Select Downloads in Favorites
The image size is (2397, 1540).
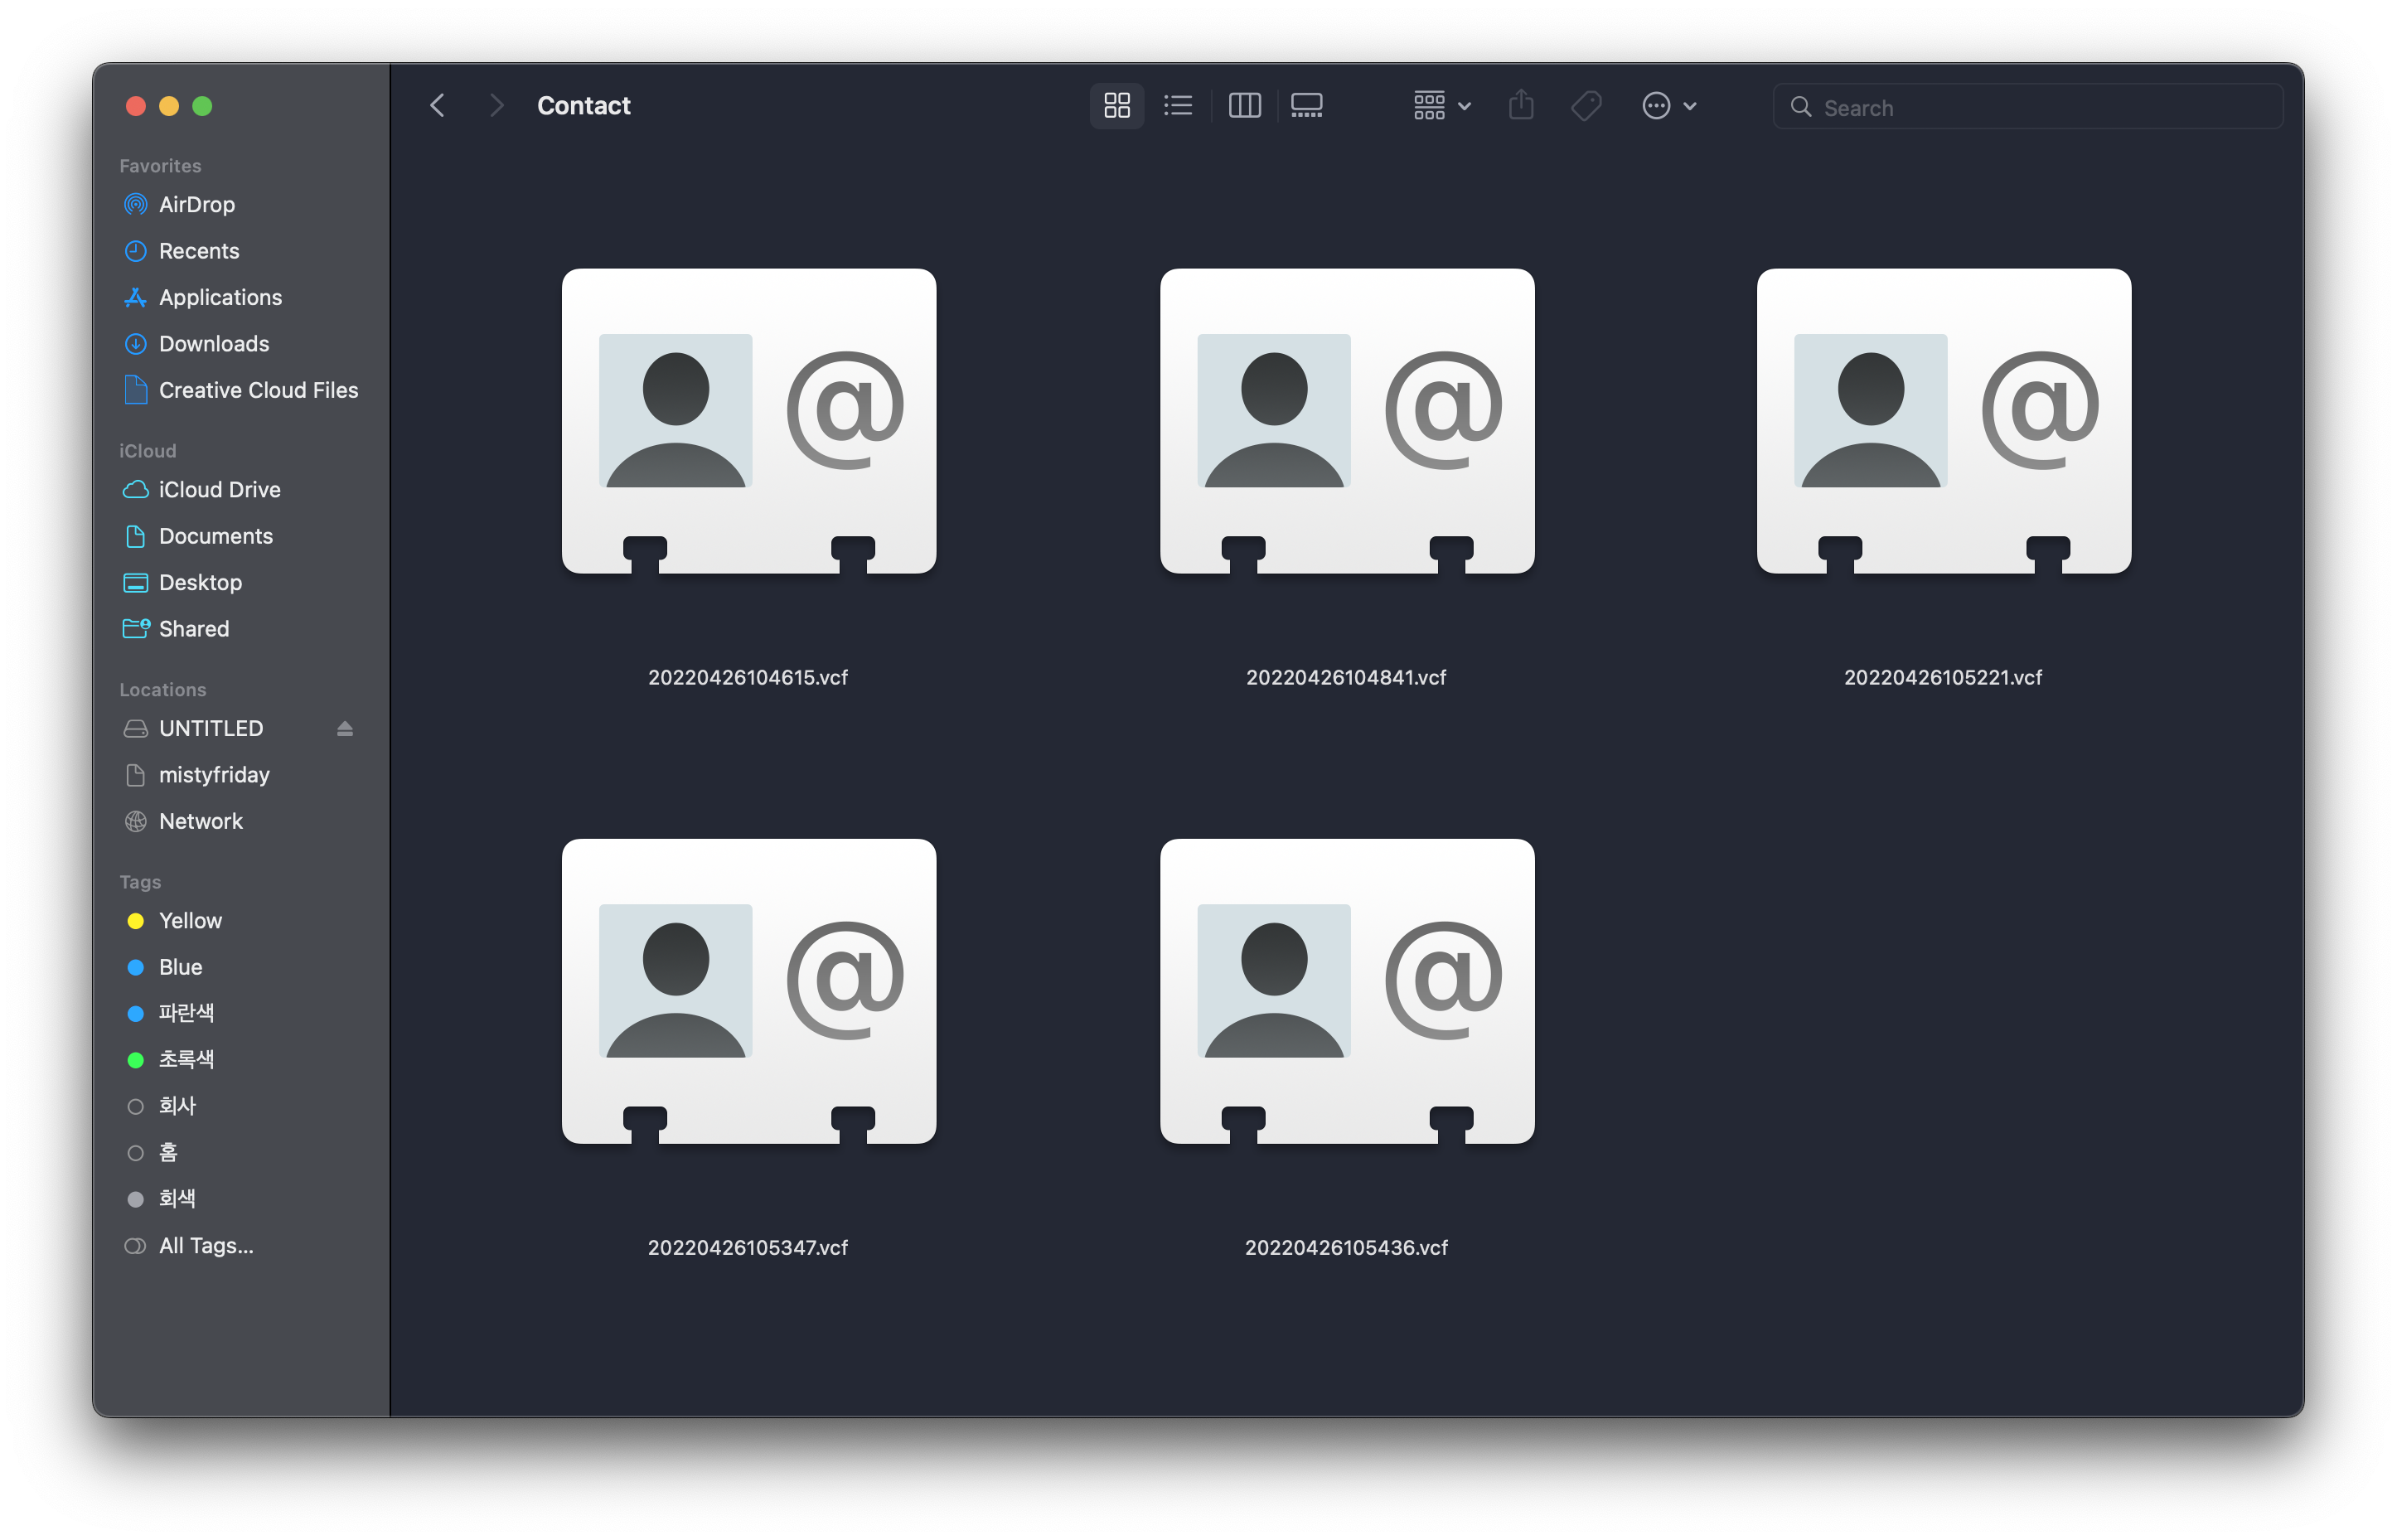214,343
